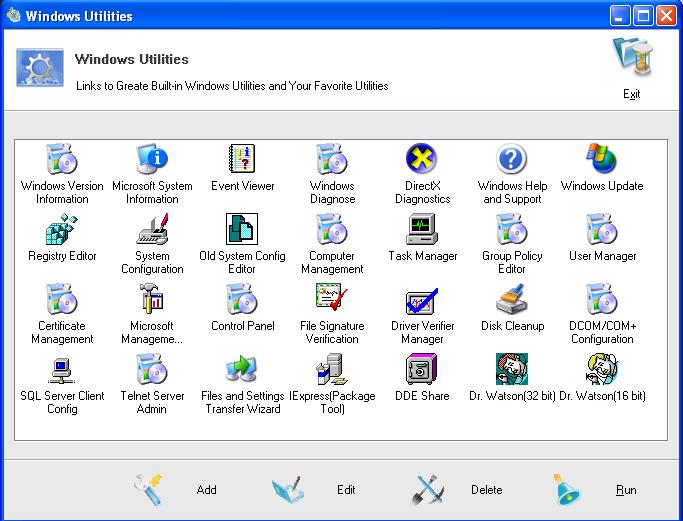Select the User Manager icon
The height and width of the screenshot is (521, 683).
point(602,229)
